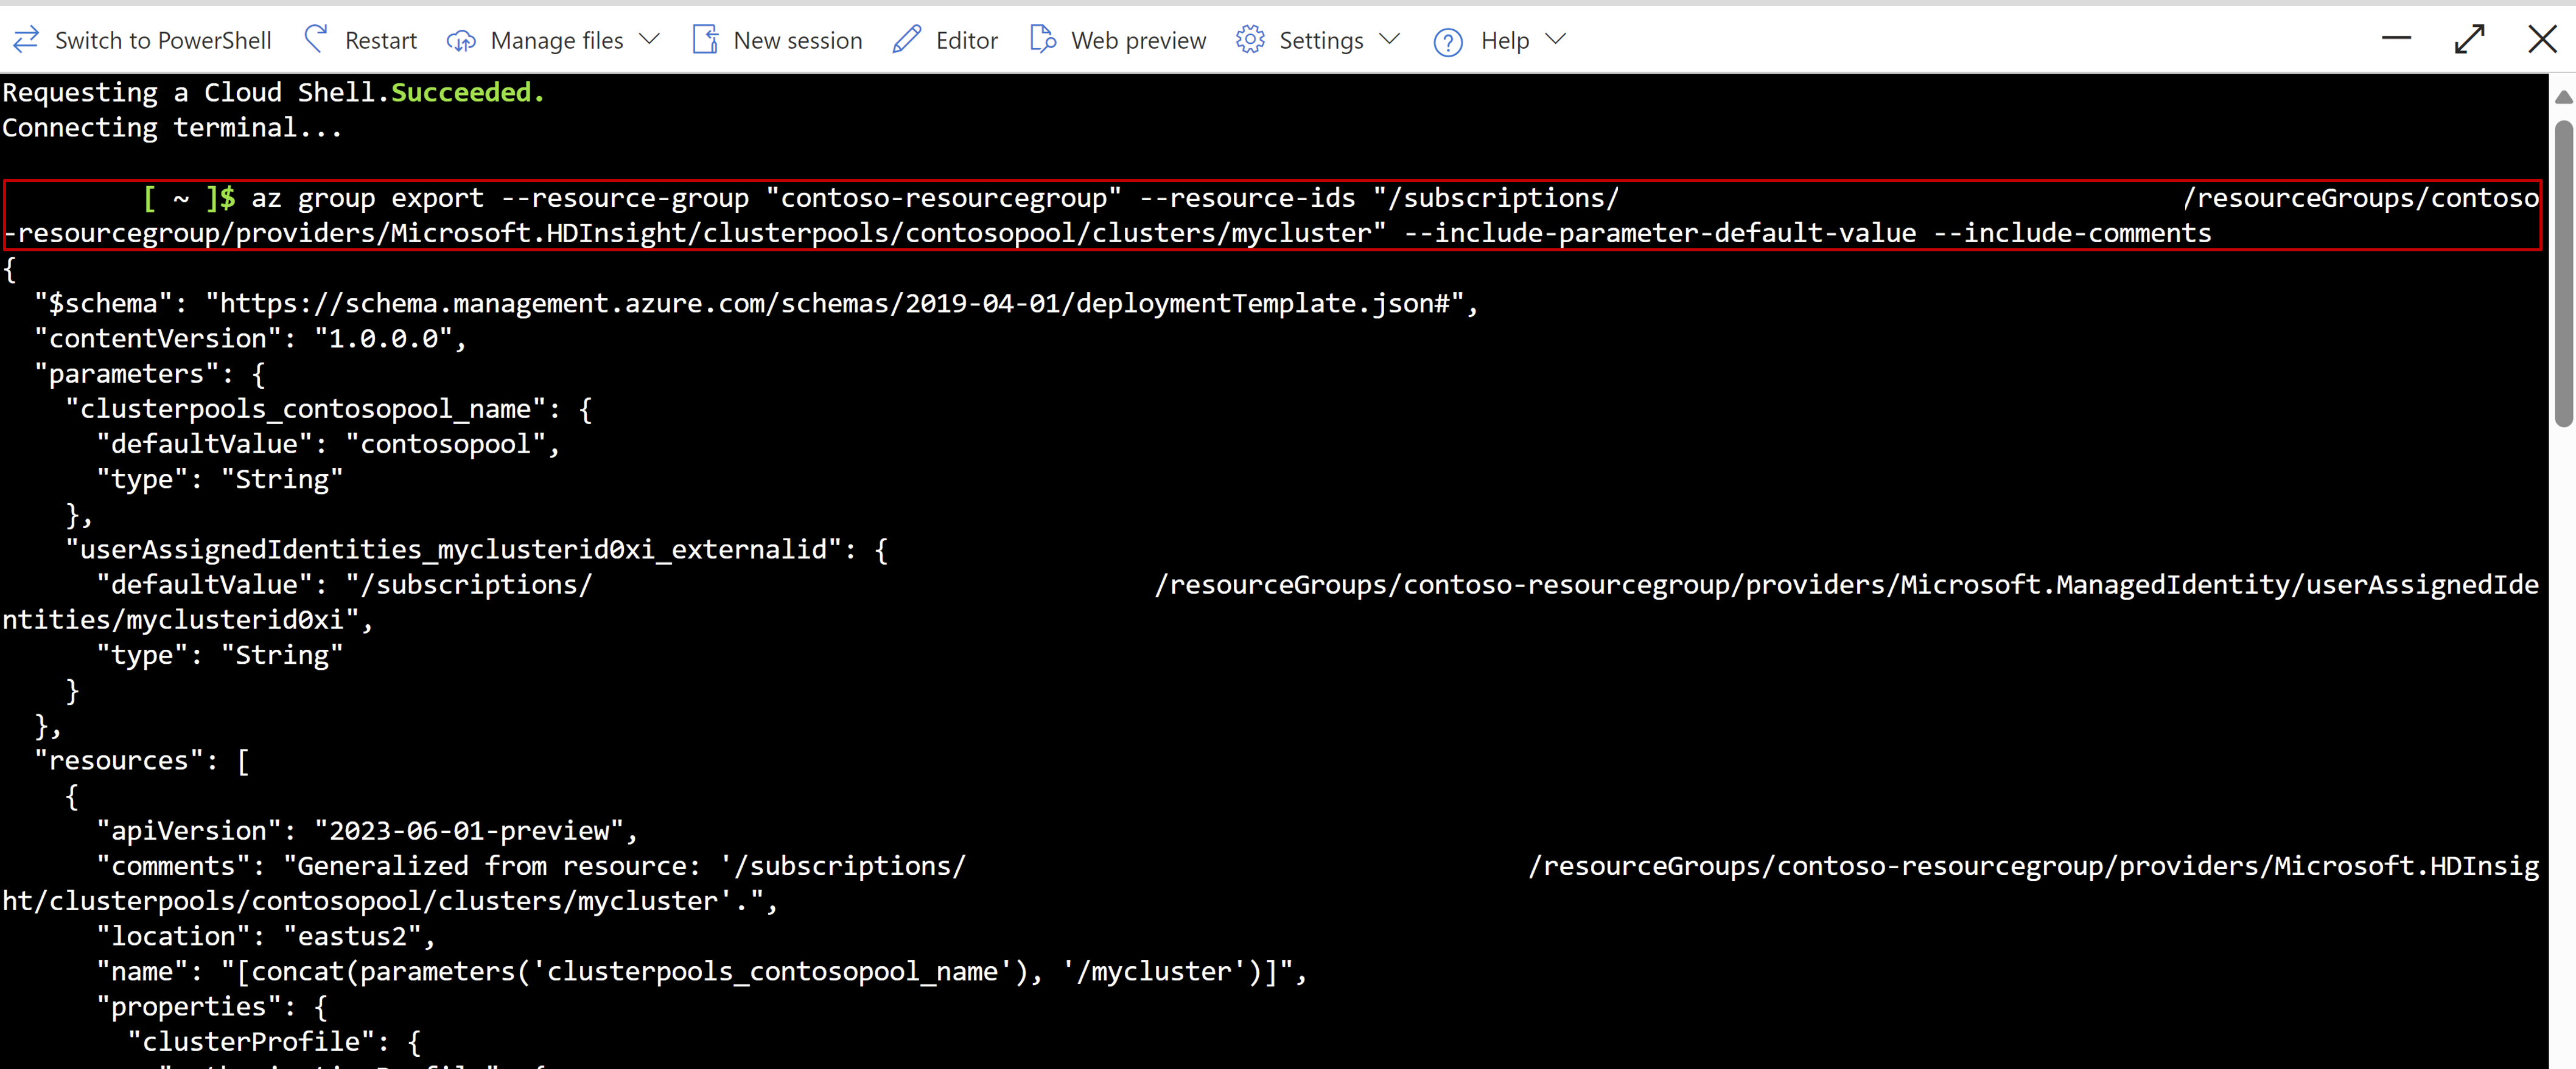Open the Editor text label
Image resolution: width=2576 pixels, height=1069 pixels.
coord(966,41)
